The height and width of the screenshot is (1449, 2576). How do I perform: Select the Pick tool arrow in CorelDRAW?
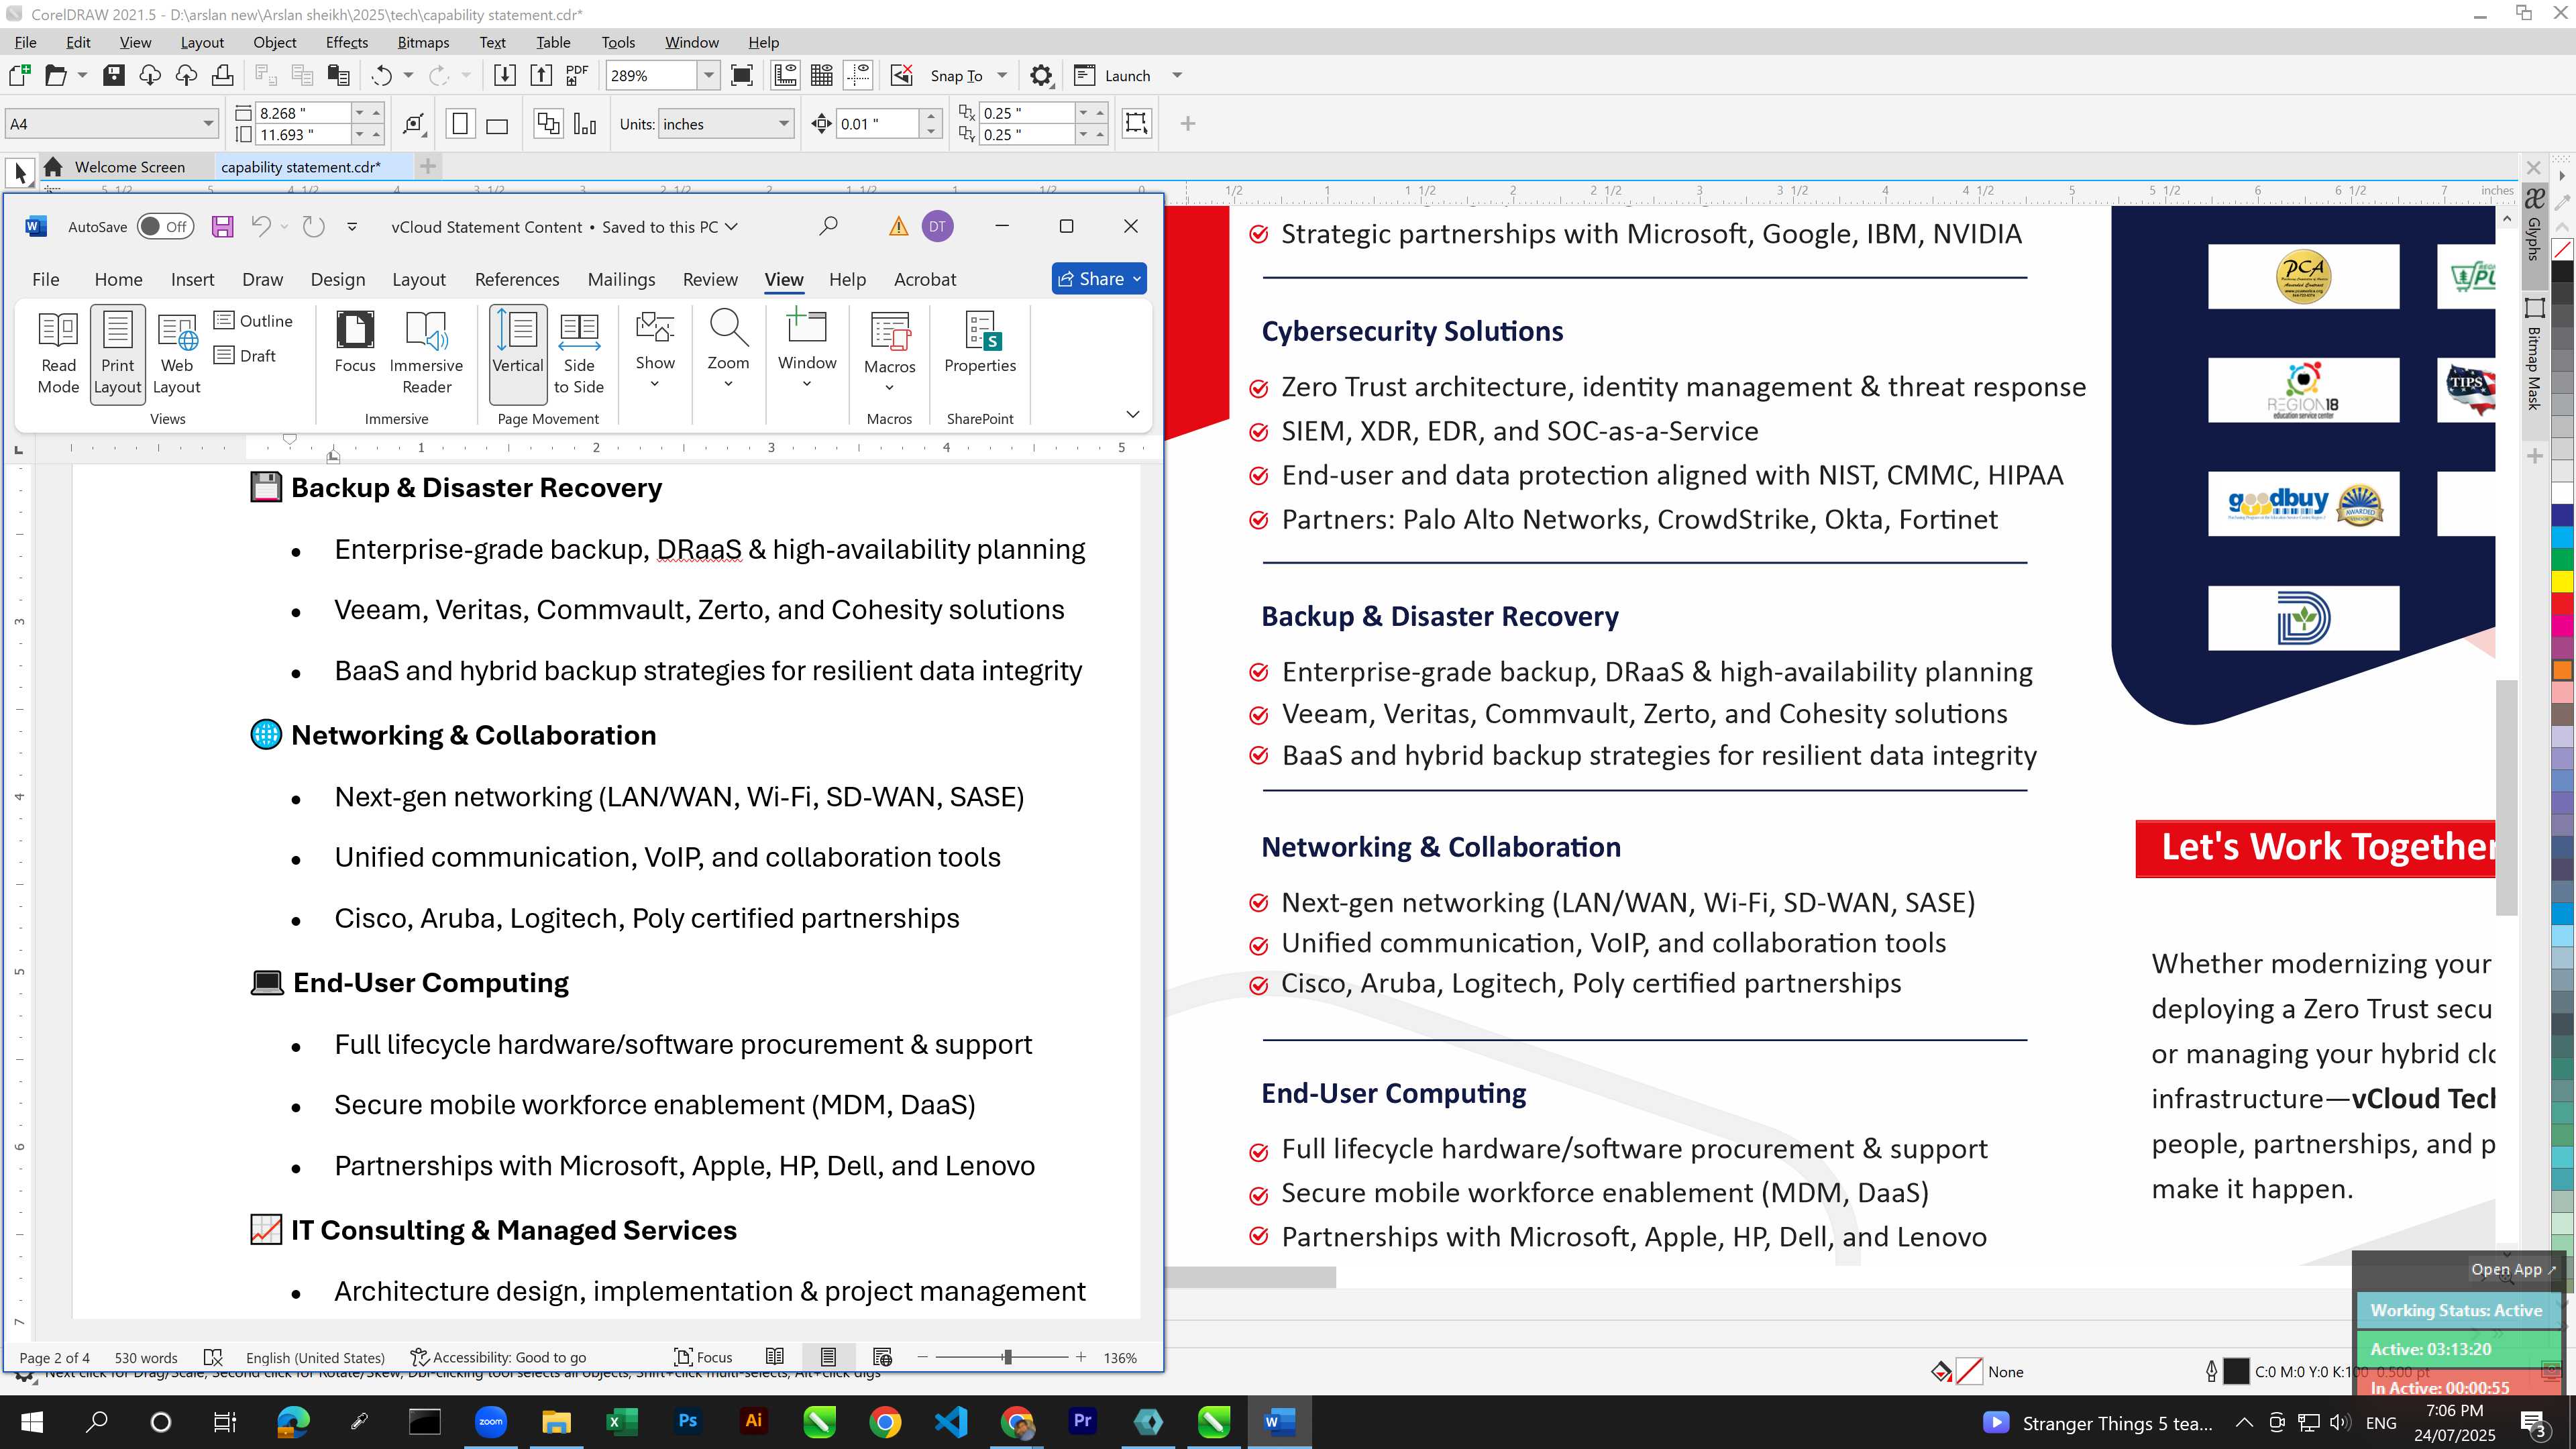click(20, 173)
